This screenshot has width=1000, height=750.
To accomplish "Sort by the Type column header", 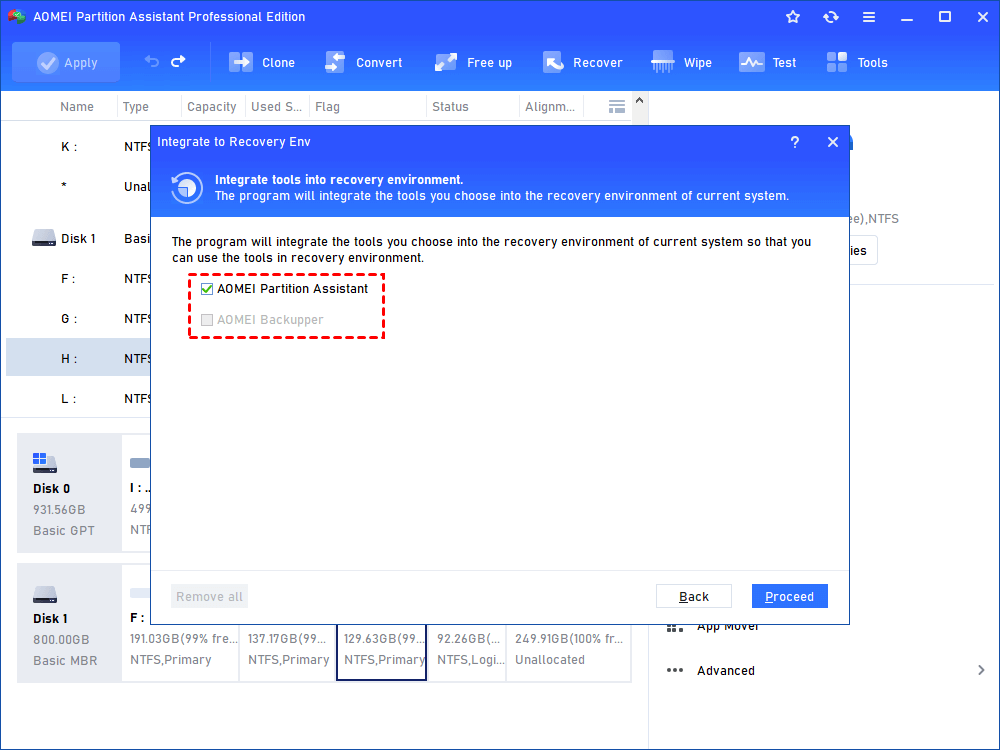I will tap(136, 107).
